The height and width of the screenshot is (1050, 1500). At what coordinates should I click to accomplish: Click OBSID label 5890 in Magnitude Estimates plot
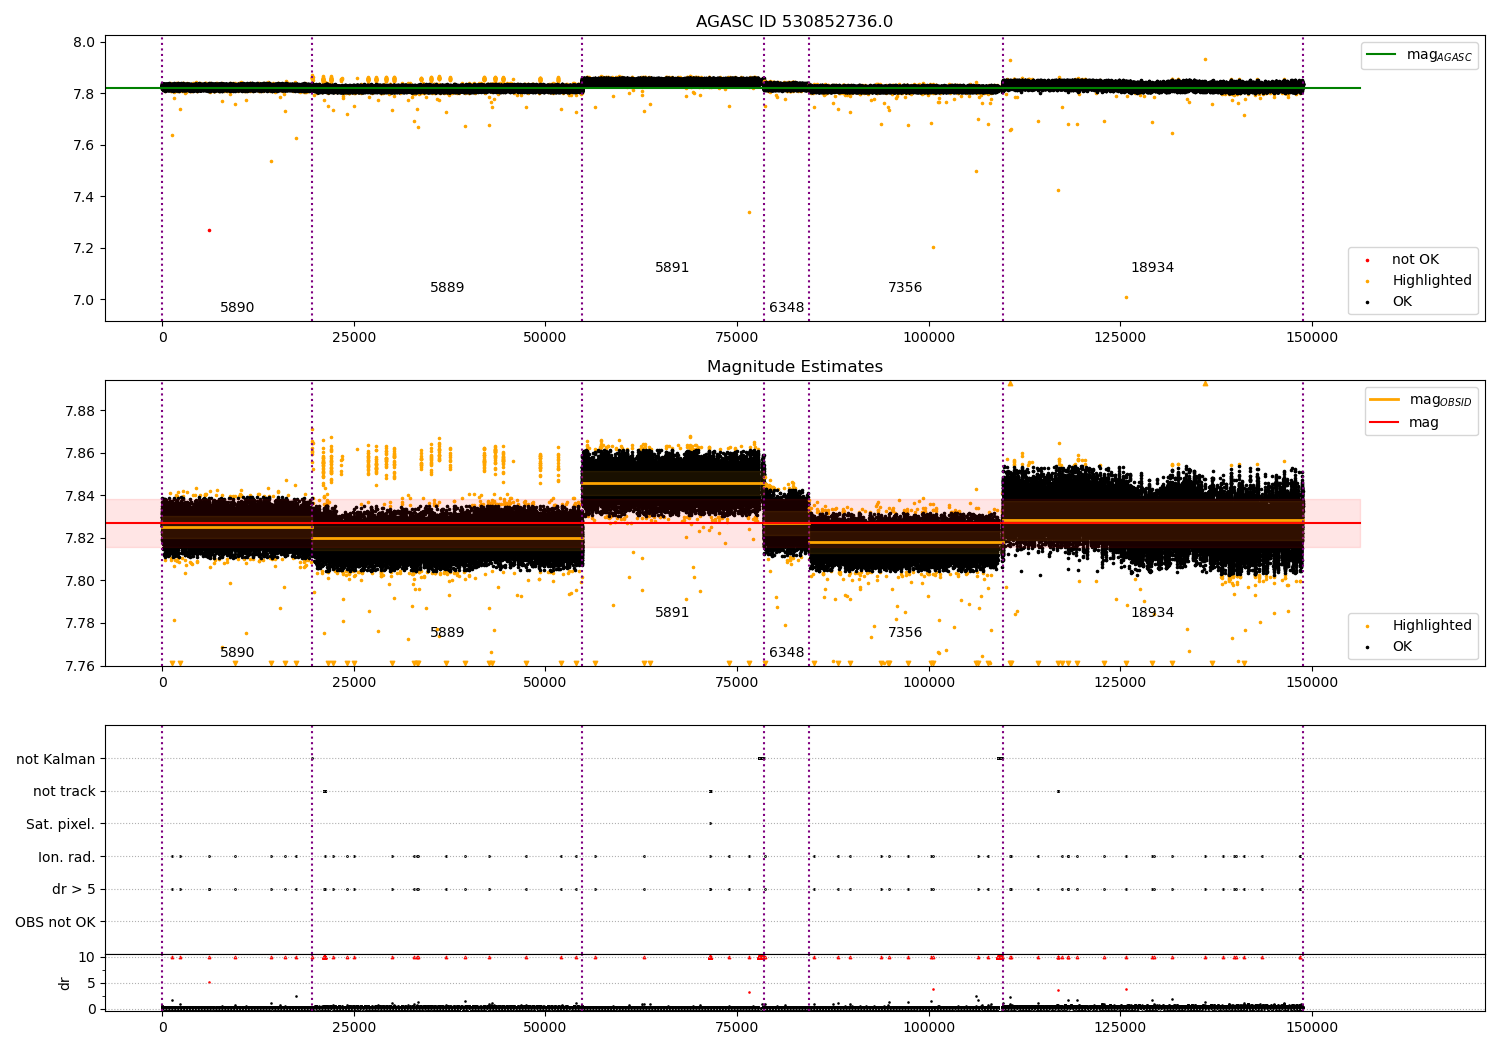click(237, 653)
